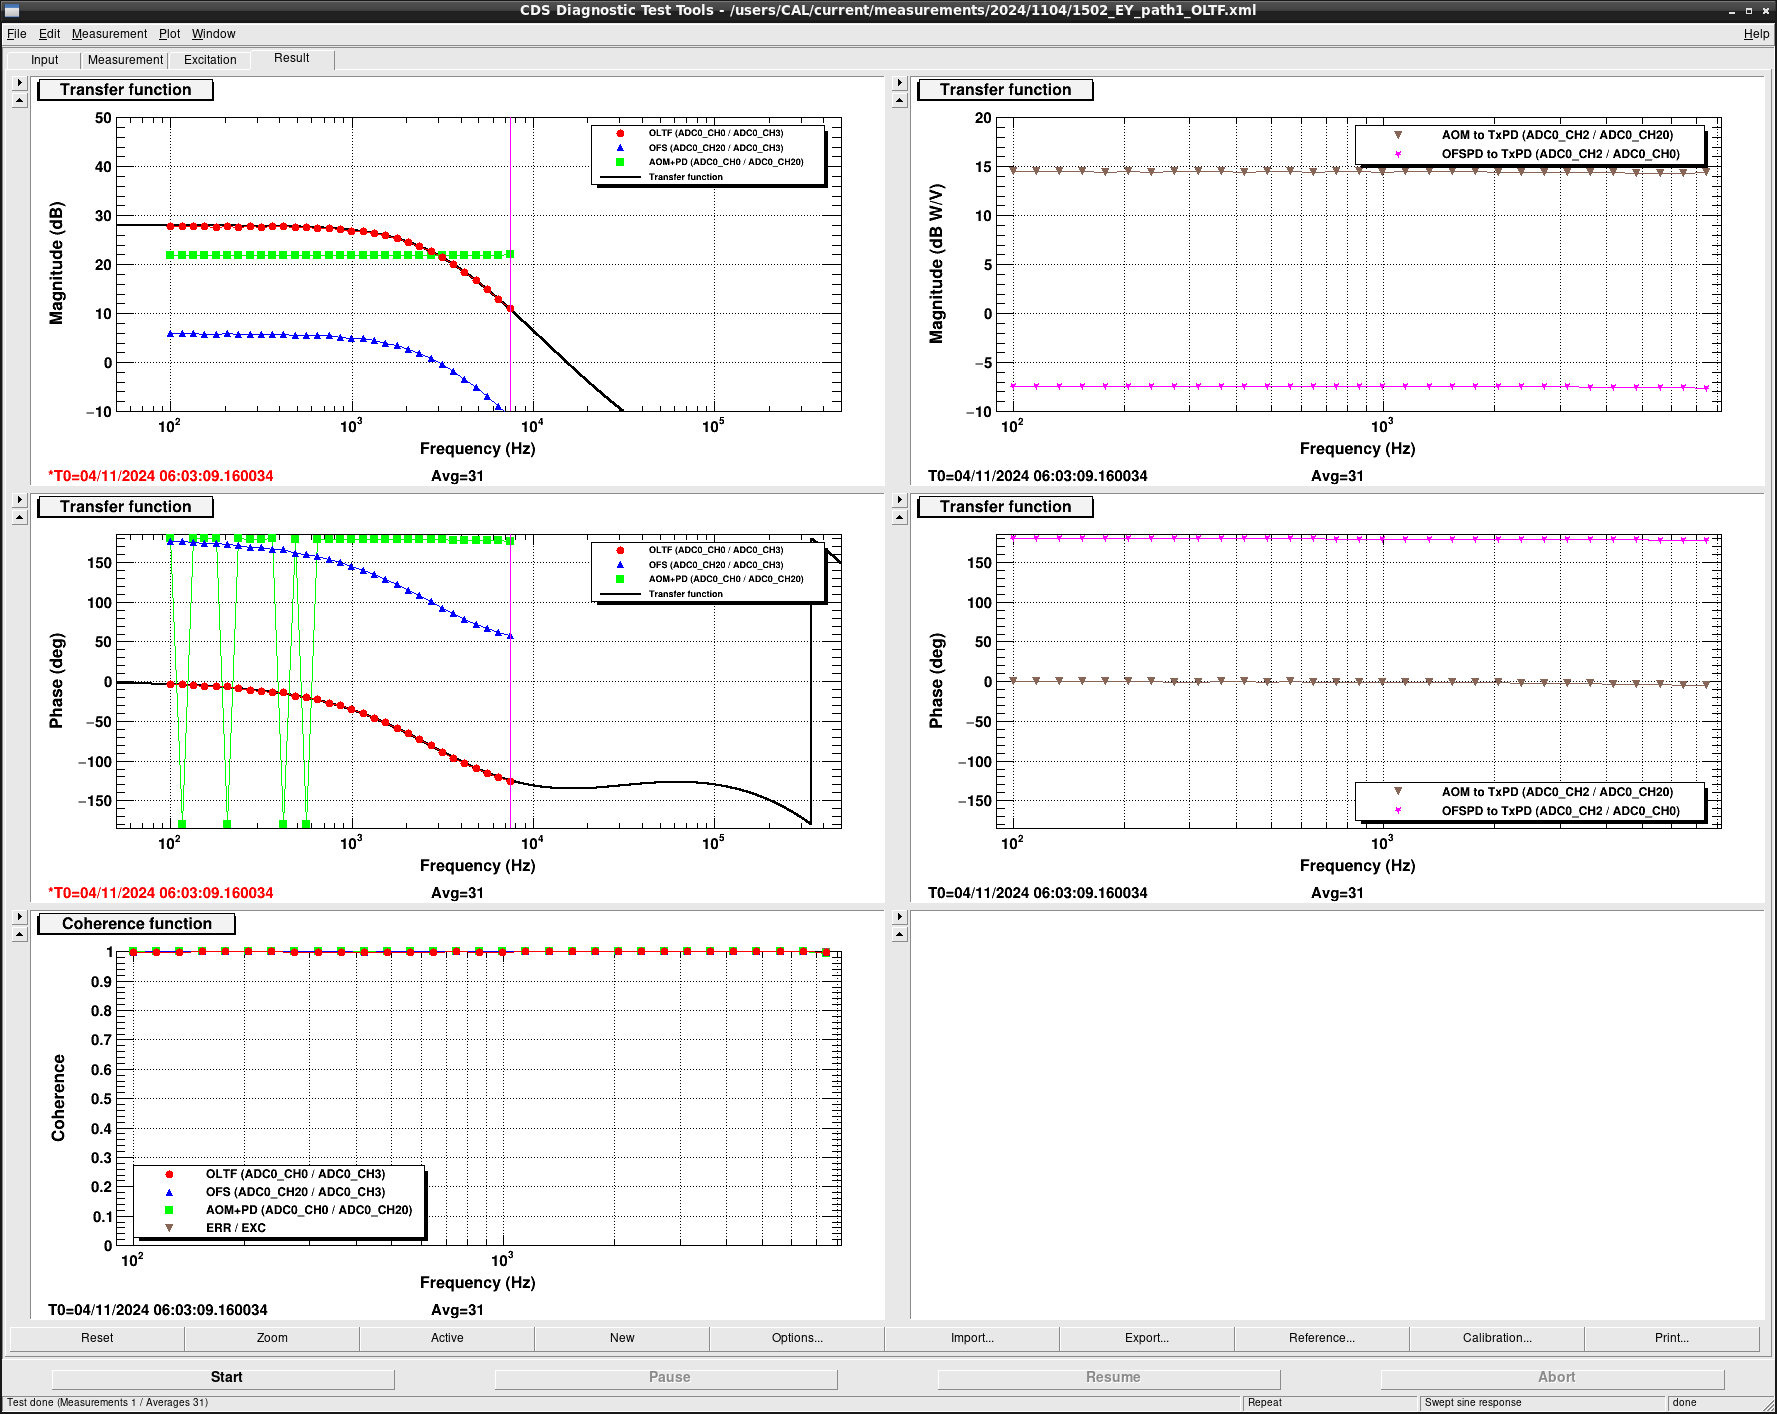
Task: Click up-arrow beside AOM to TxPD phase plot
Action: 899,518
